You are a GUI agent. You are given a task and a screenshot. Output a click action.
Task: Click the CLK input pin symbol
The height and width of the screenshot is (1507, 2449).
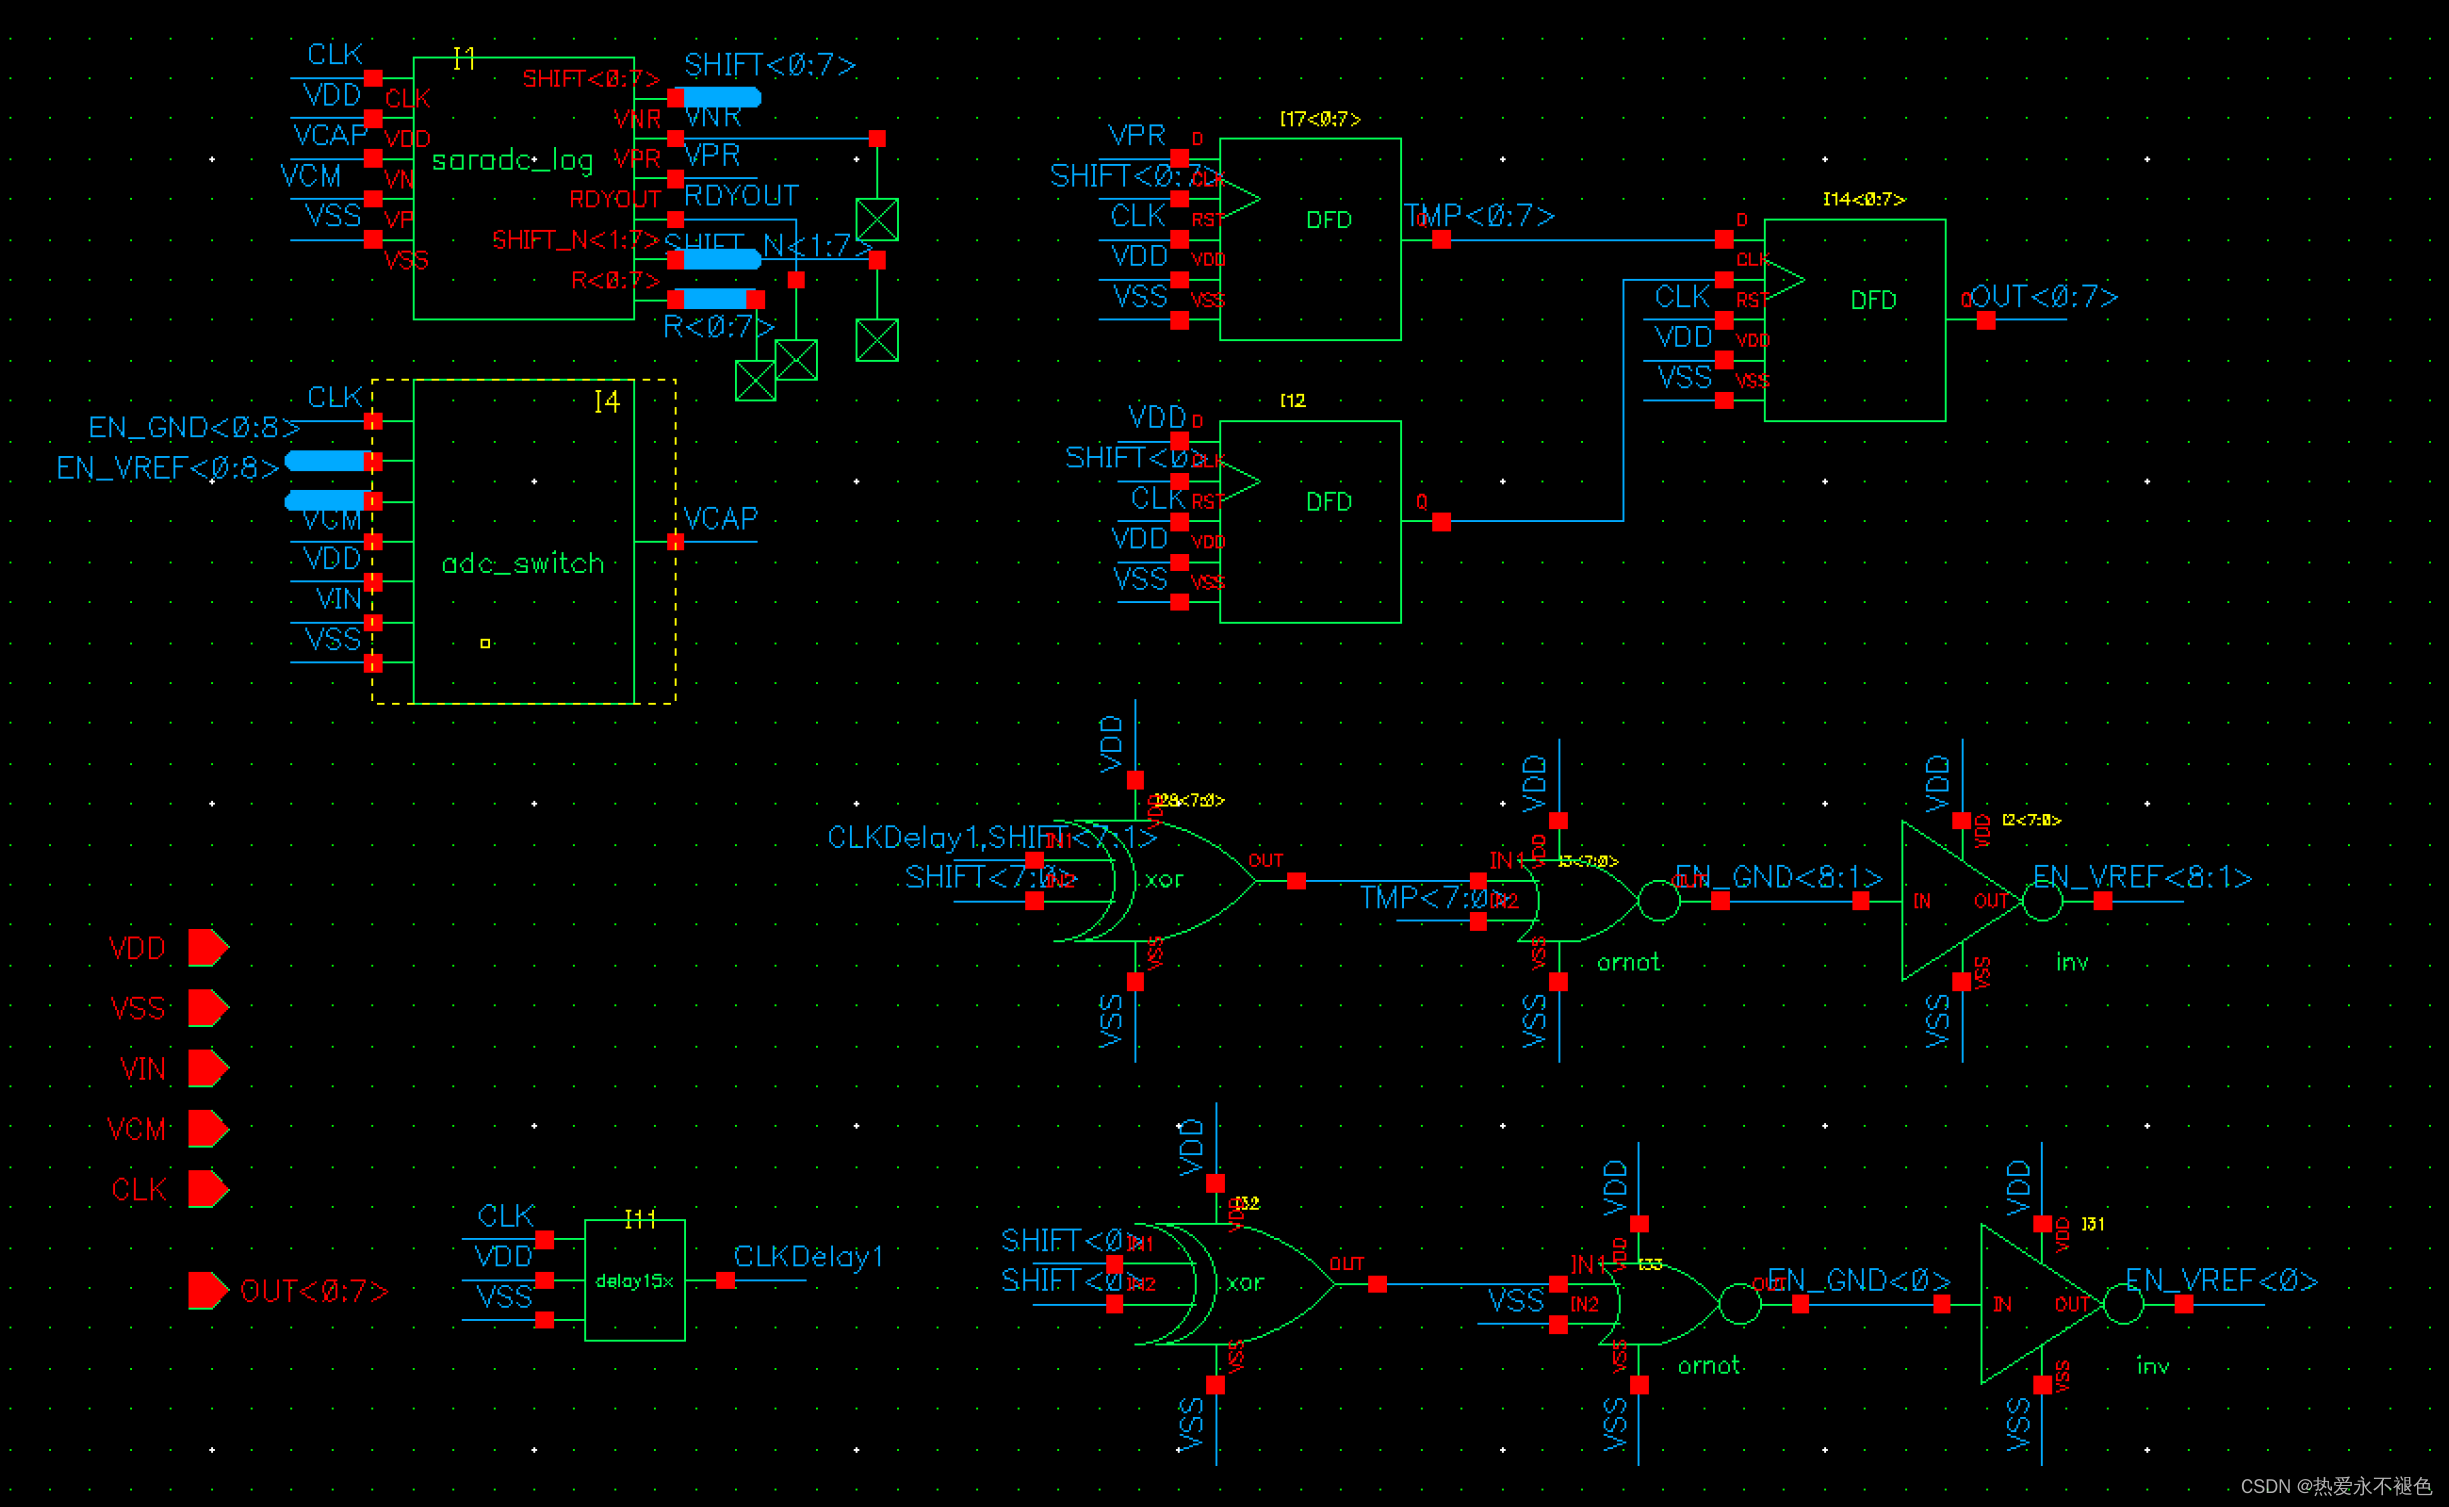coord(208,1189)
